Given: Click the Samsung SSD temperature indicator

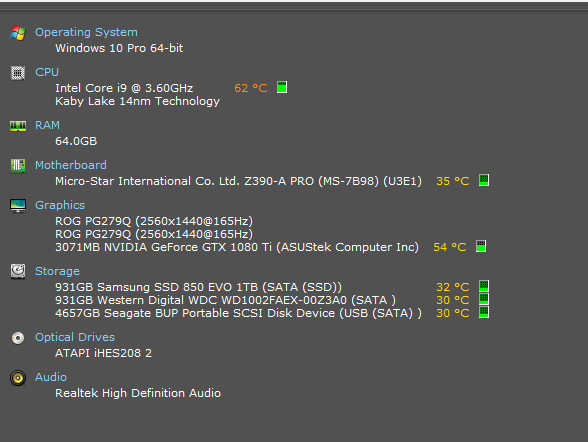Looking at the screenshot, I should click(x=484, y=286).
